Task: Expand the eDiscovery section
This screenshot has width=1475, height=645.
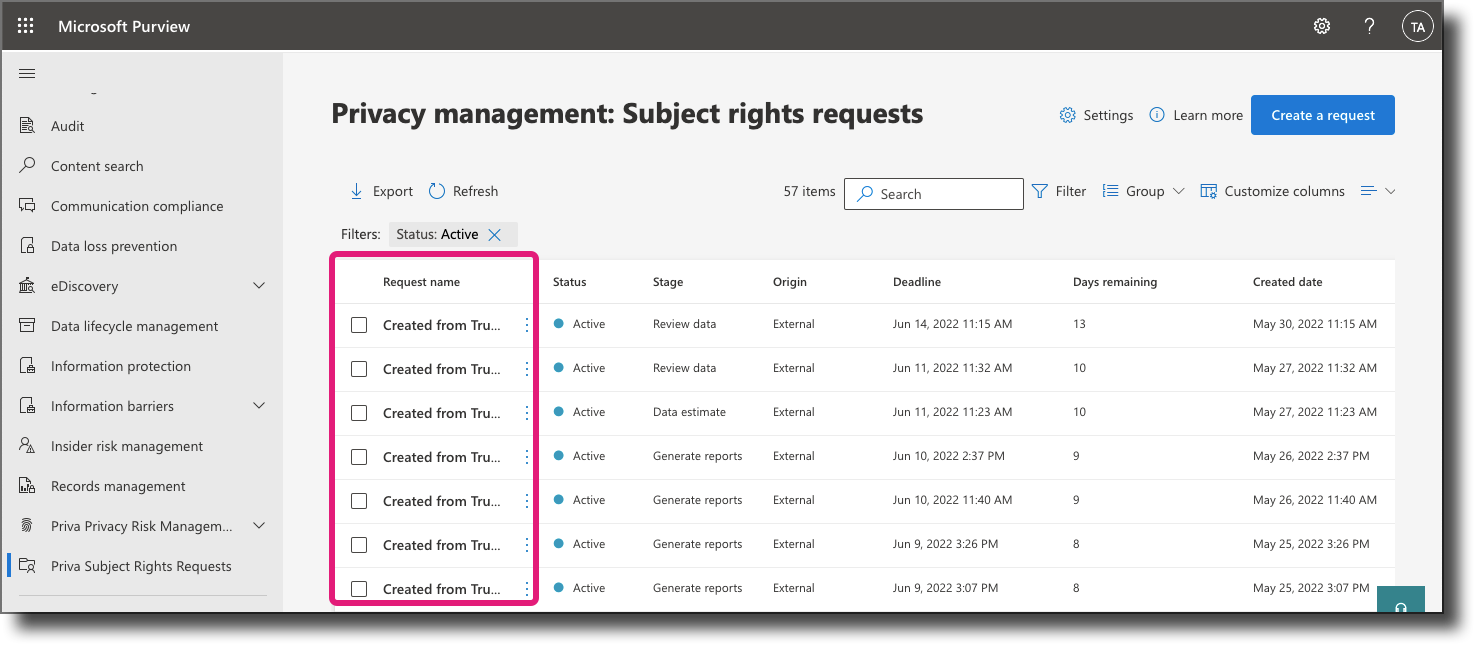Action: click(258, 285)
